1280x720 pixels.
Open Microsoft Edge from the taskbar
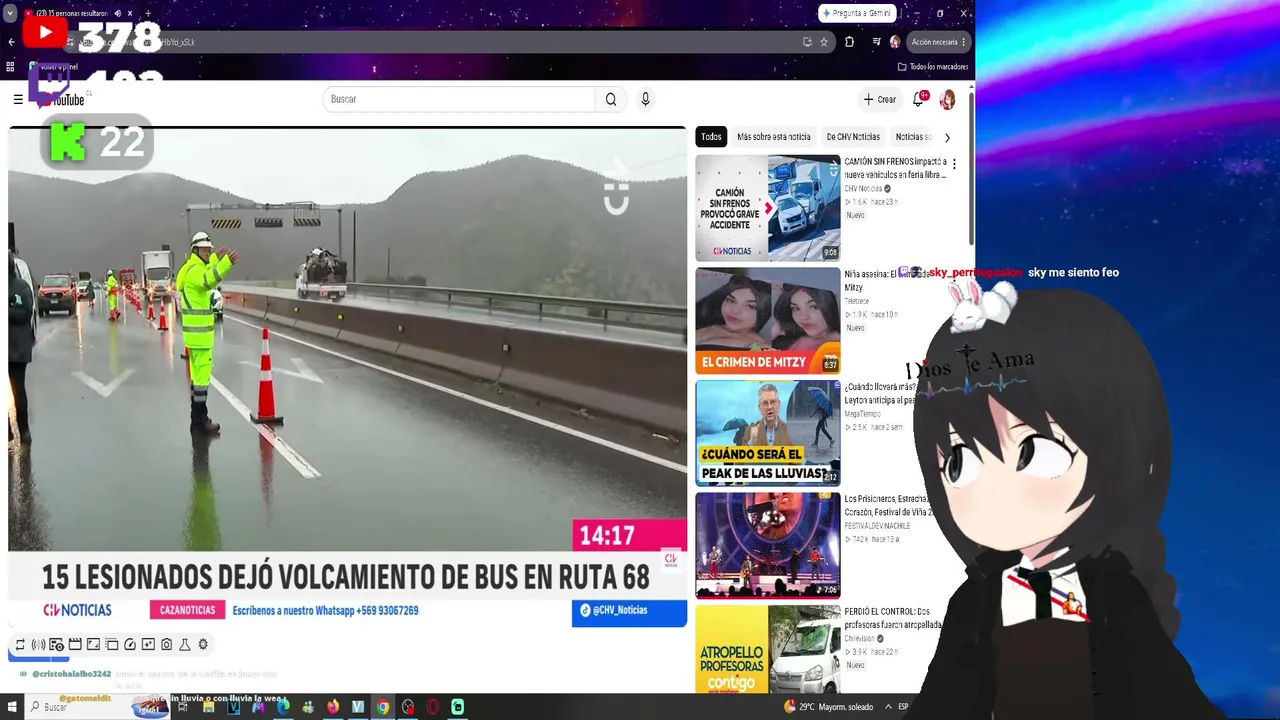283,707
